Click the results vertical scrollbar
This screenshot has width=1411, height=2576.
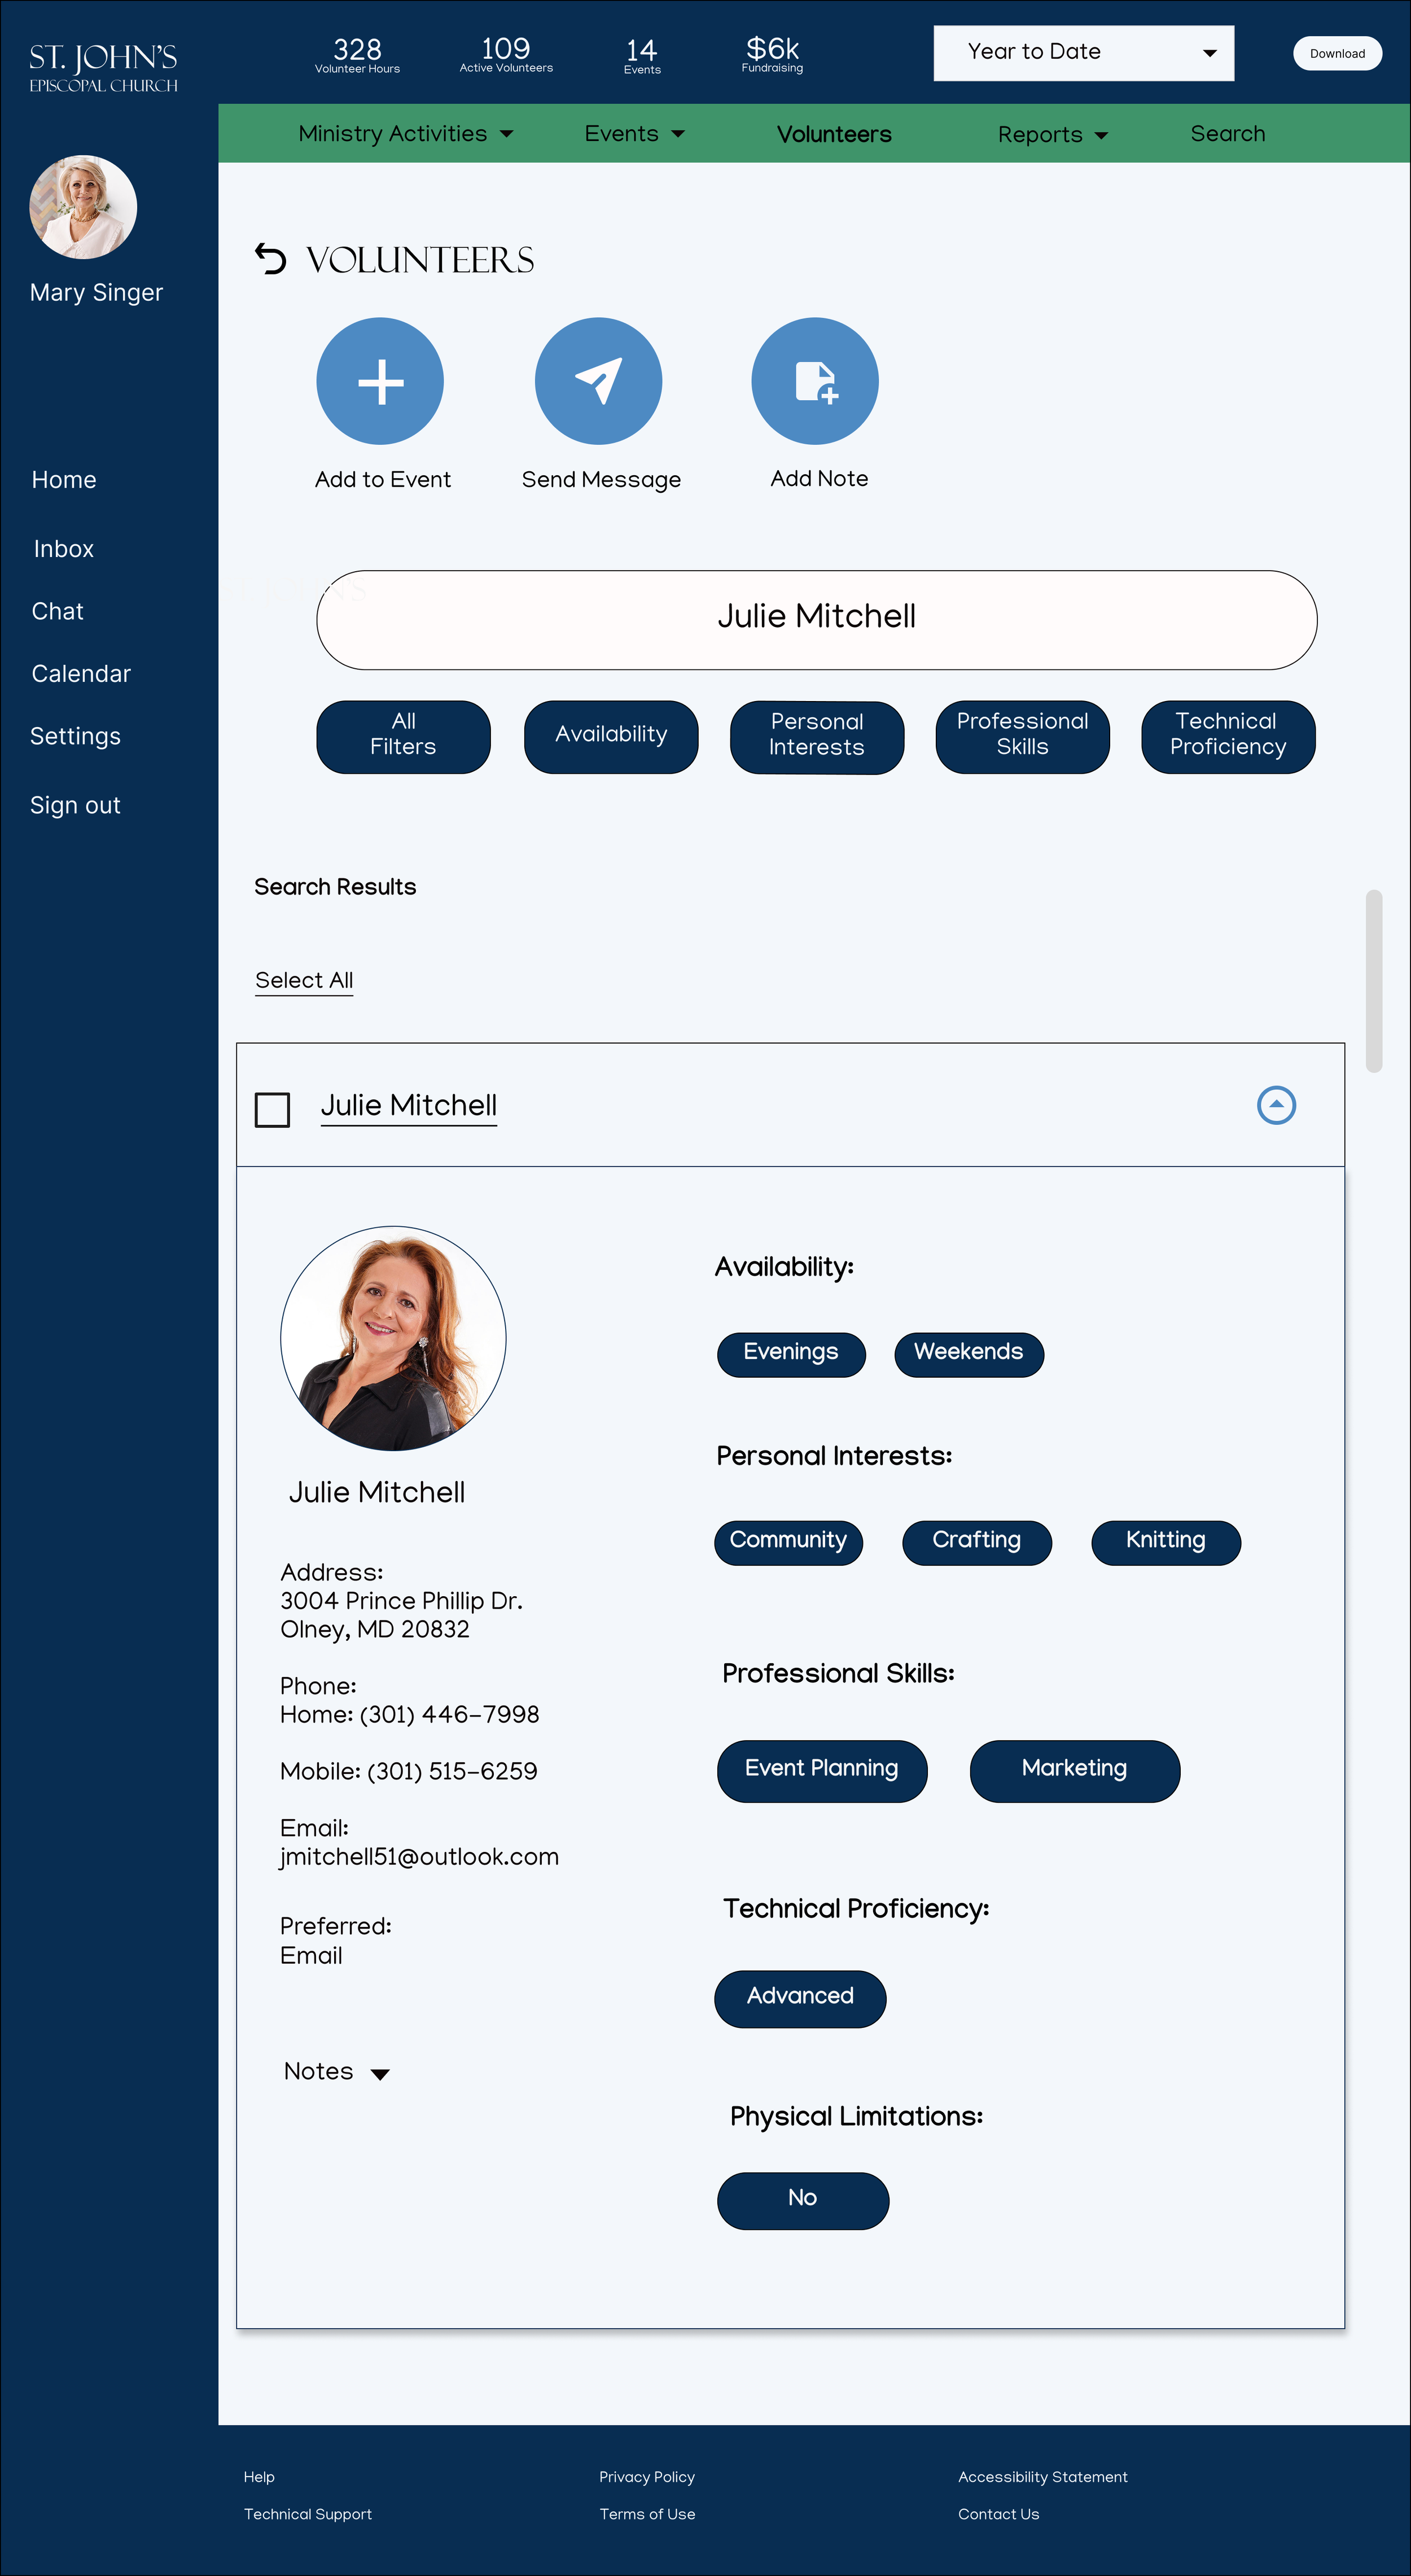(x=1374, y=980)
